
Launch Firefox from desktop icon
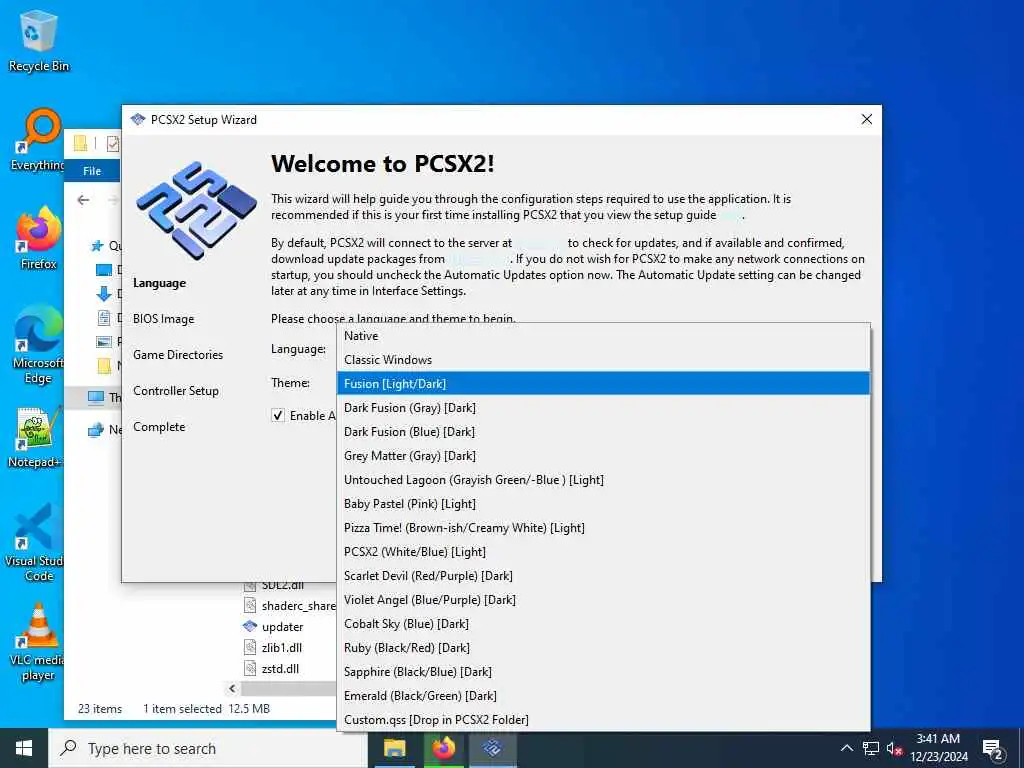click(39, 239)
